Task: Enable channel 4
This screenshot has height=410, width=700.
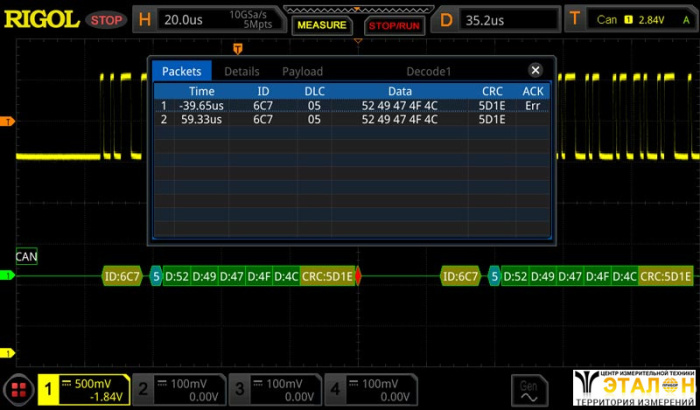Action: 337,389
